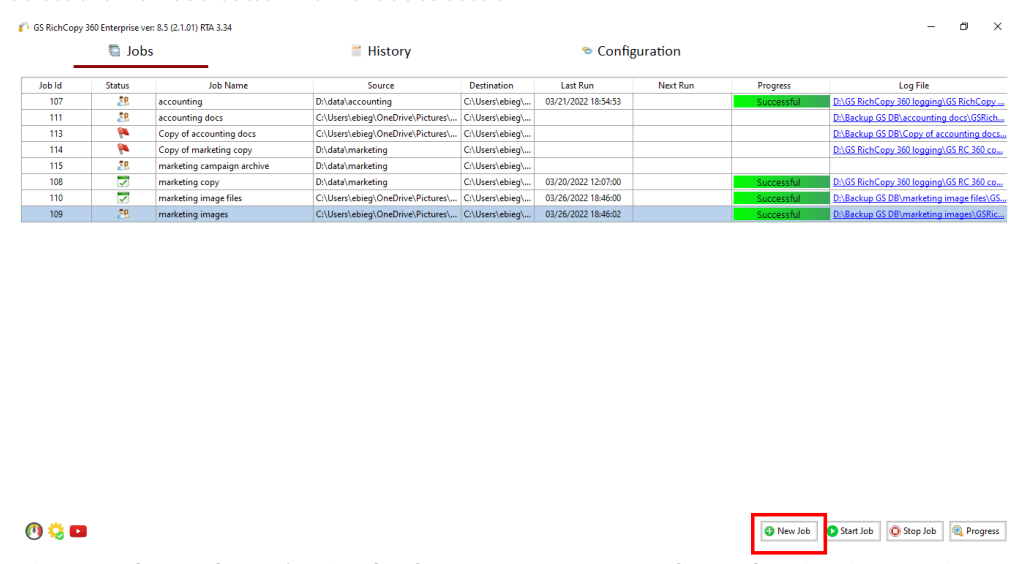Screen dimensions: 1027x564
Task: Open the log link for accounting docs
Action: [x=918, y=118]
